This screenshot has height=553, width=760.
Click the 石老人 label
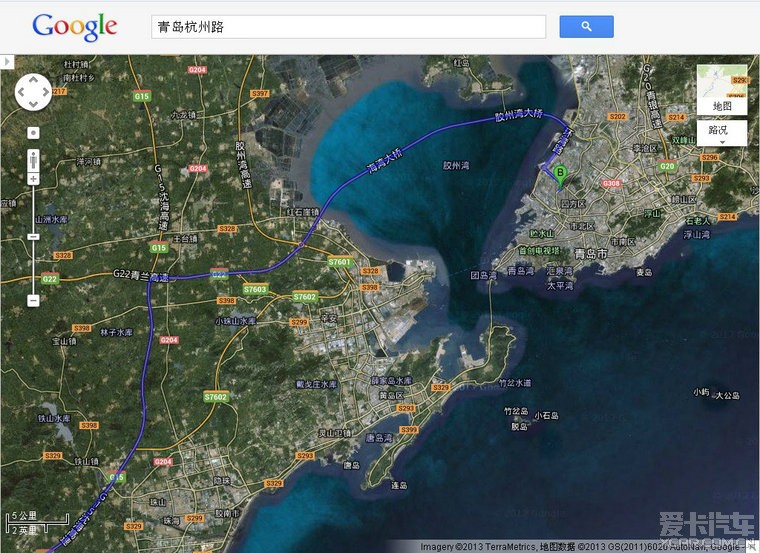(698, 221)
